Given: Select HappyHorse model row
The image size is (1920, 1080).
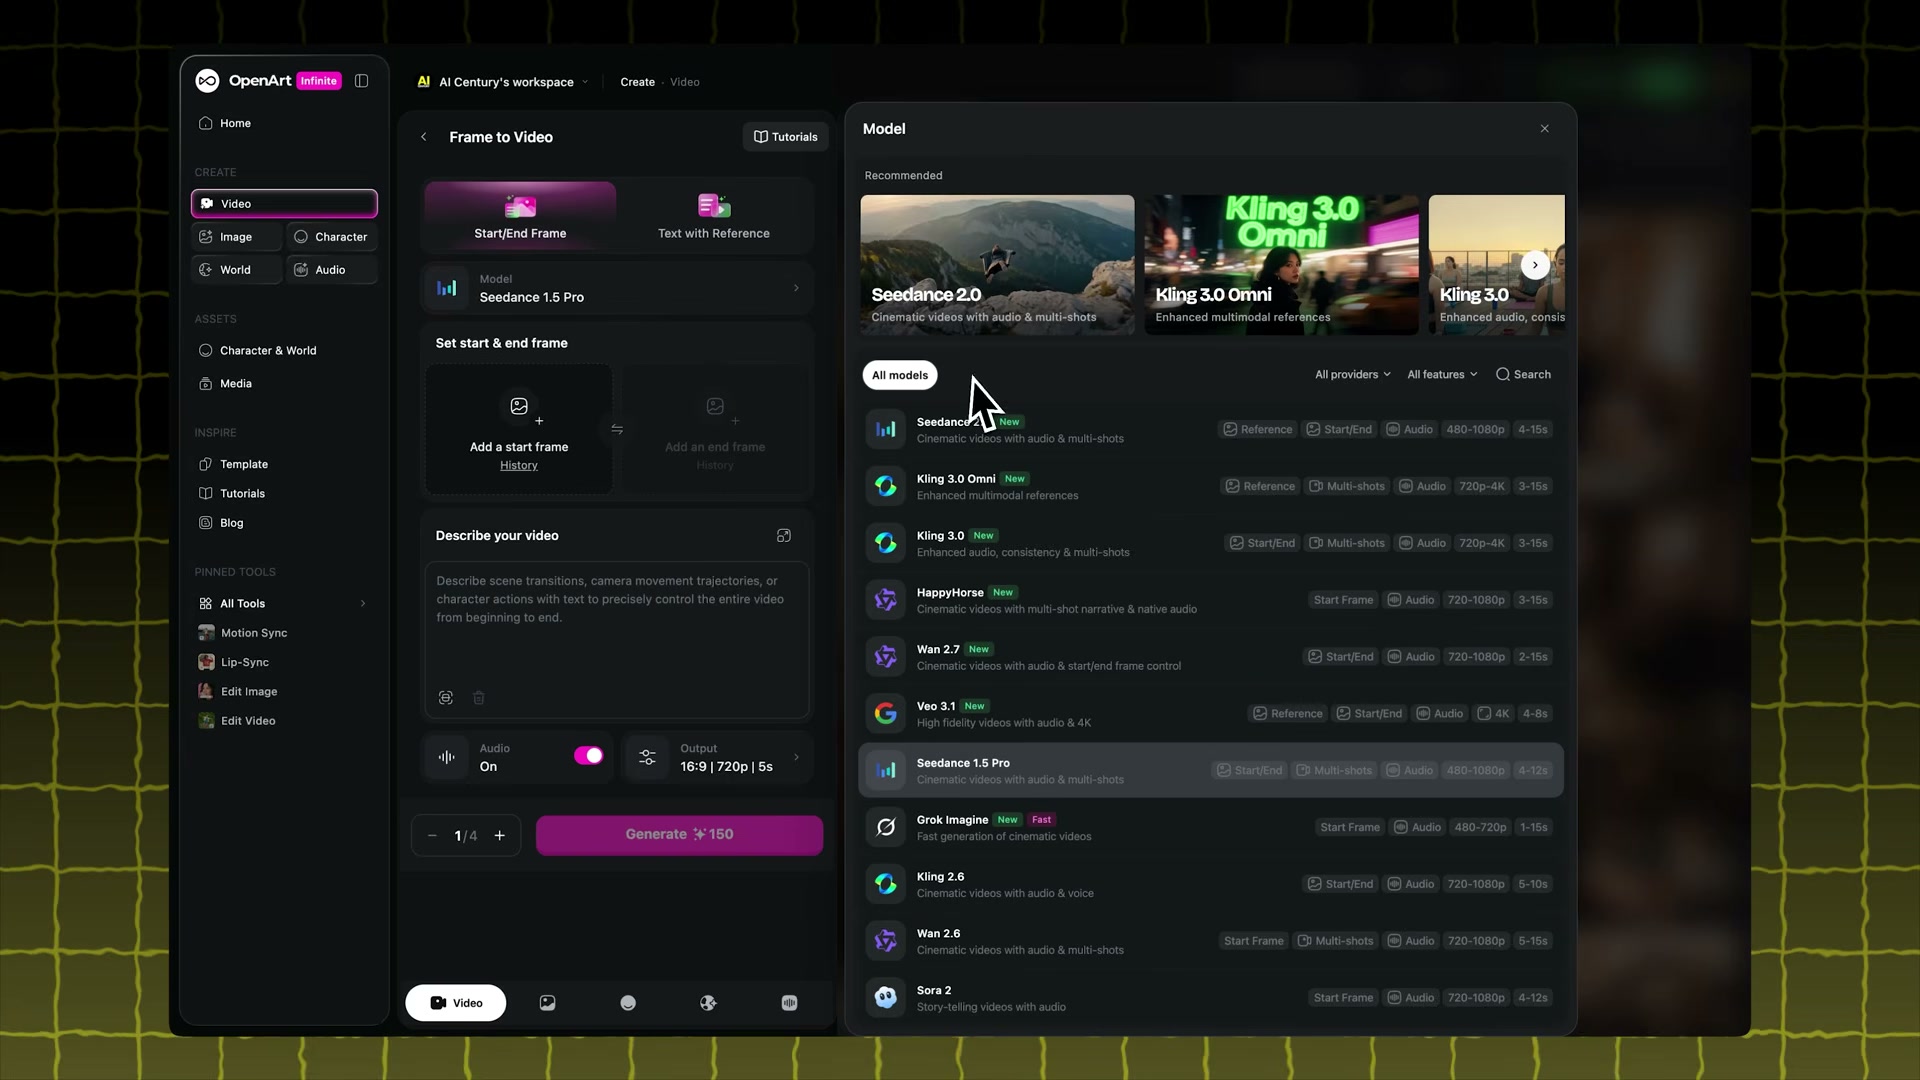Looking at the screenshot, I should click(x=1211, y=600).
